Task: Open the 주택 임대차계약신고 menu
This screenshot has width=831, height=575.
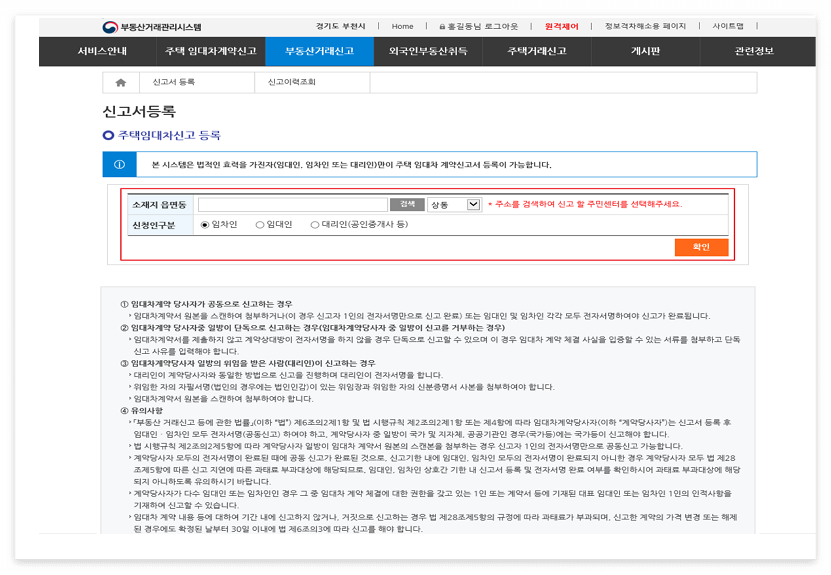Action: pyautogui.click(x=210, y=51)
